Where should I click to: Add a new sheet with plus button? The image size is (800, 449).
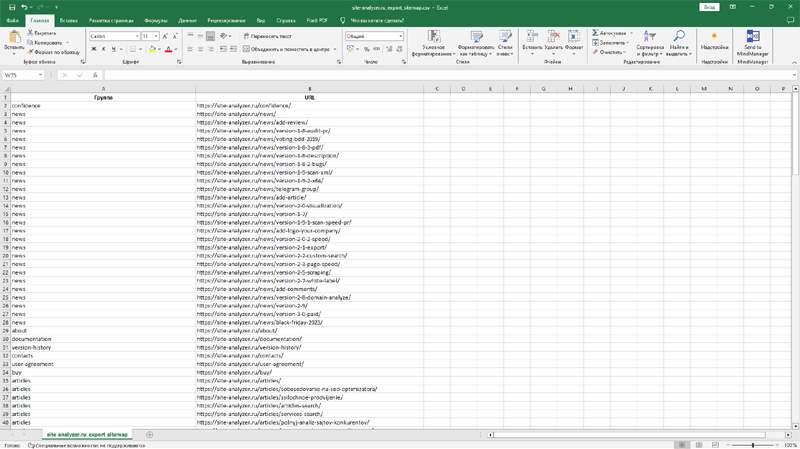point(149,435)
